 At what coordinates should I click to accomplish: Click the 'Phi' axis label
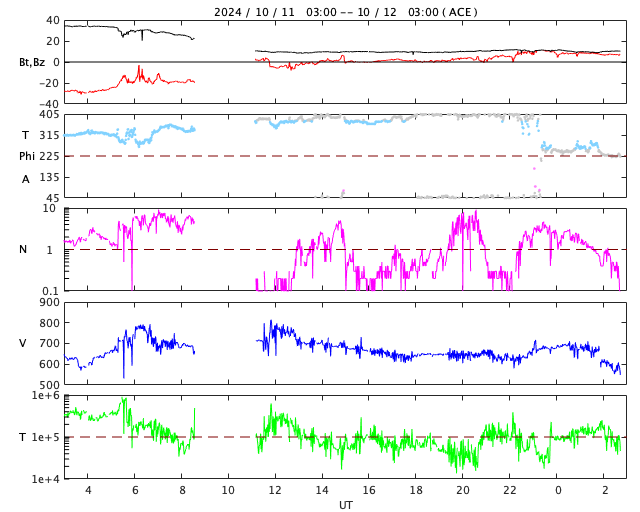coord(27,156)
